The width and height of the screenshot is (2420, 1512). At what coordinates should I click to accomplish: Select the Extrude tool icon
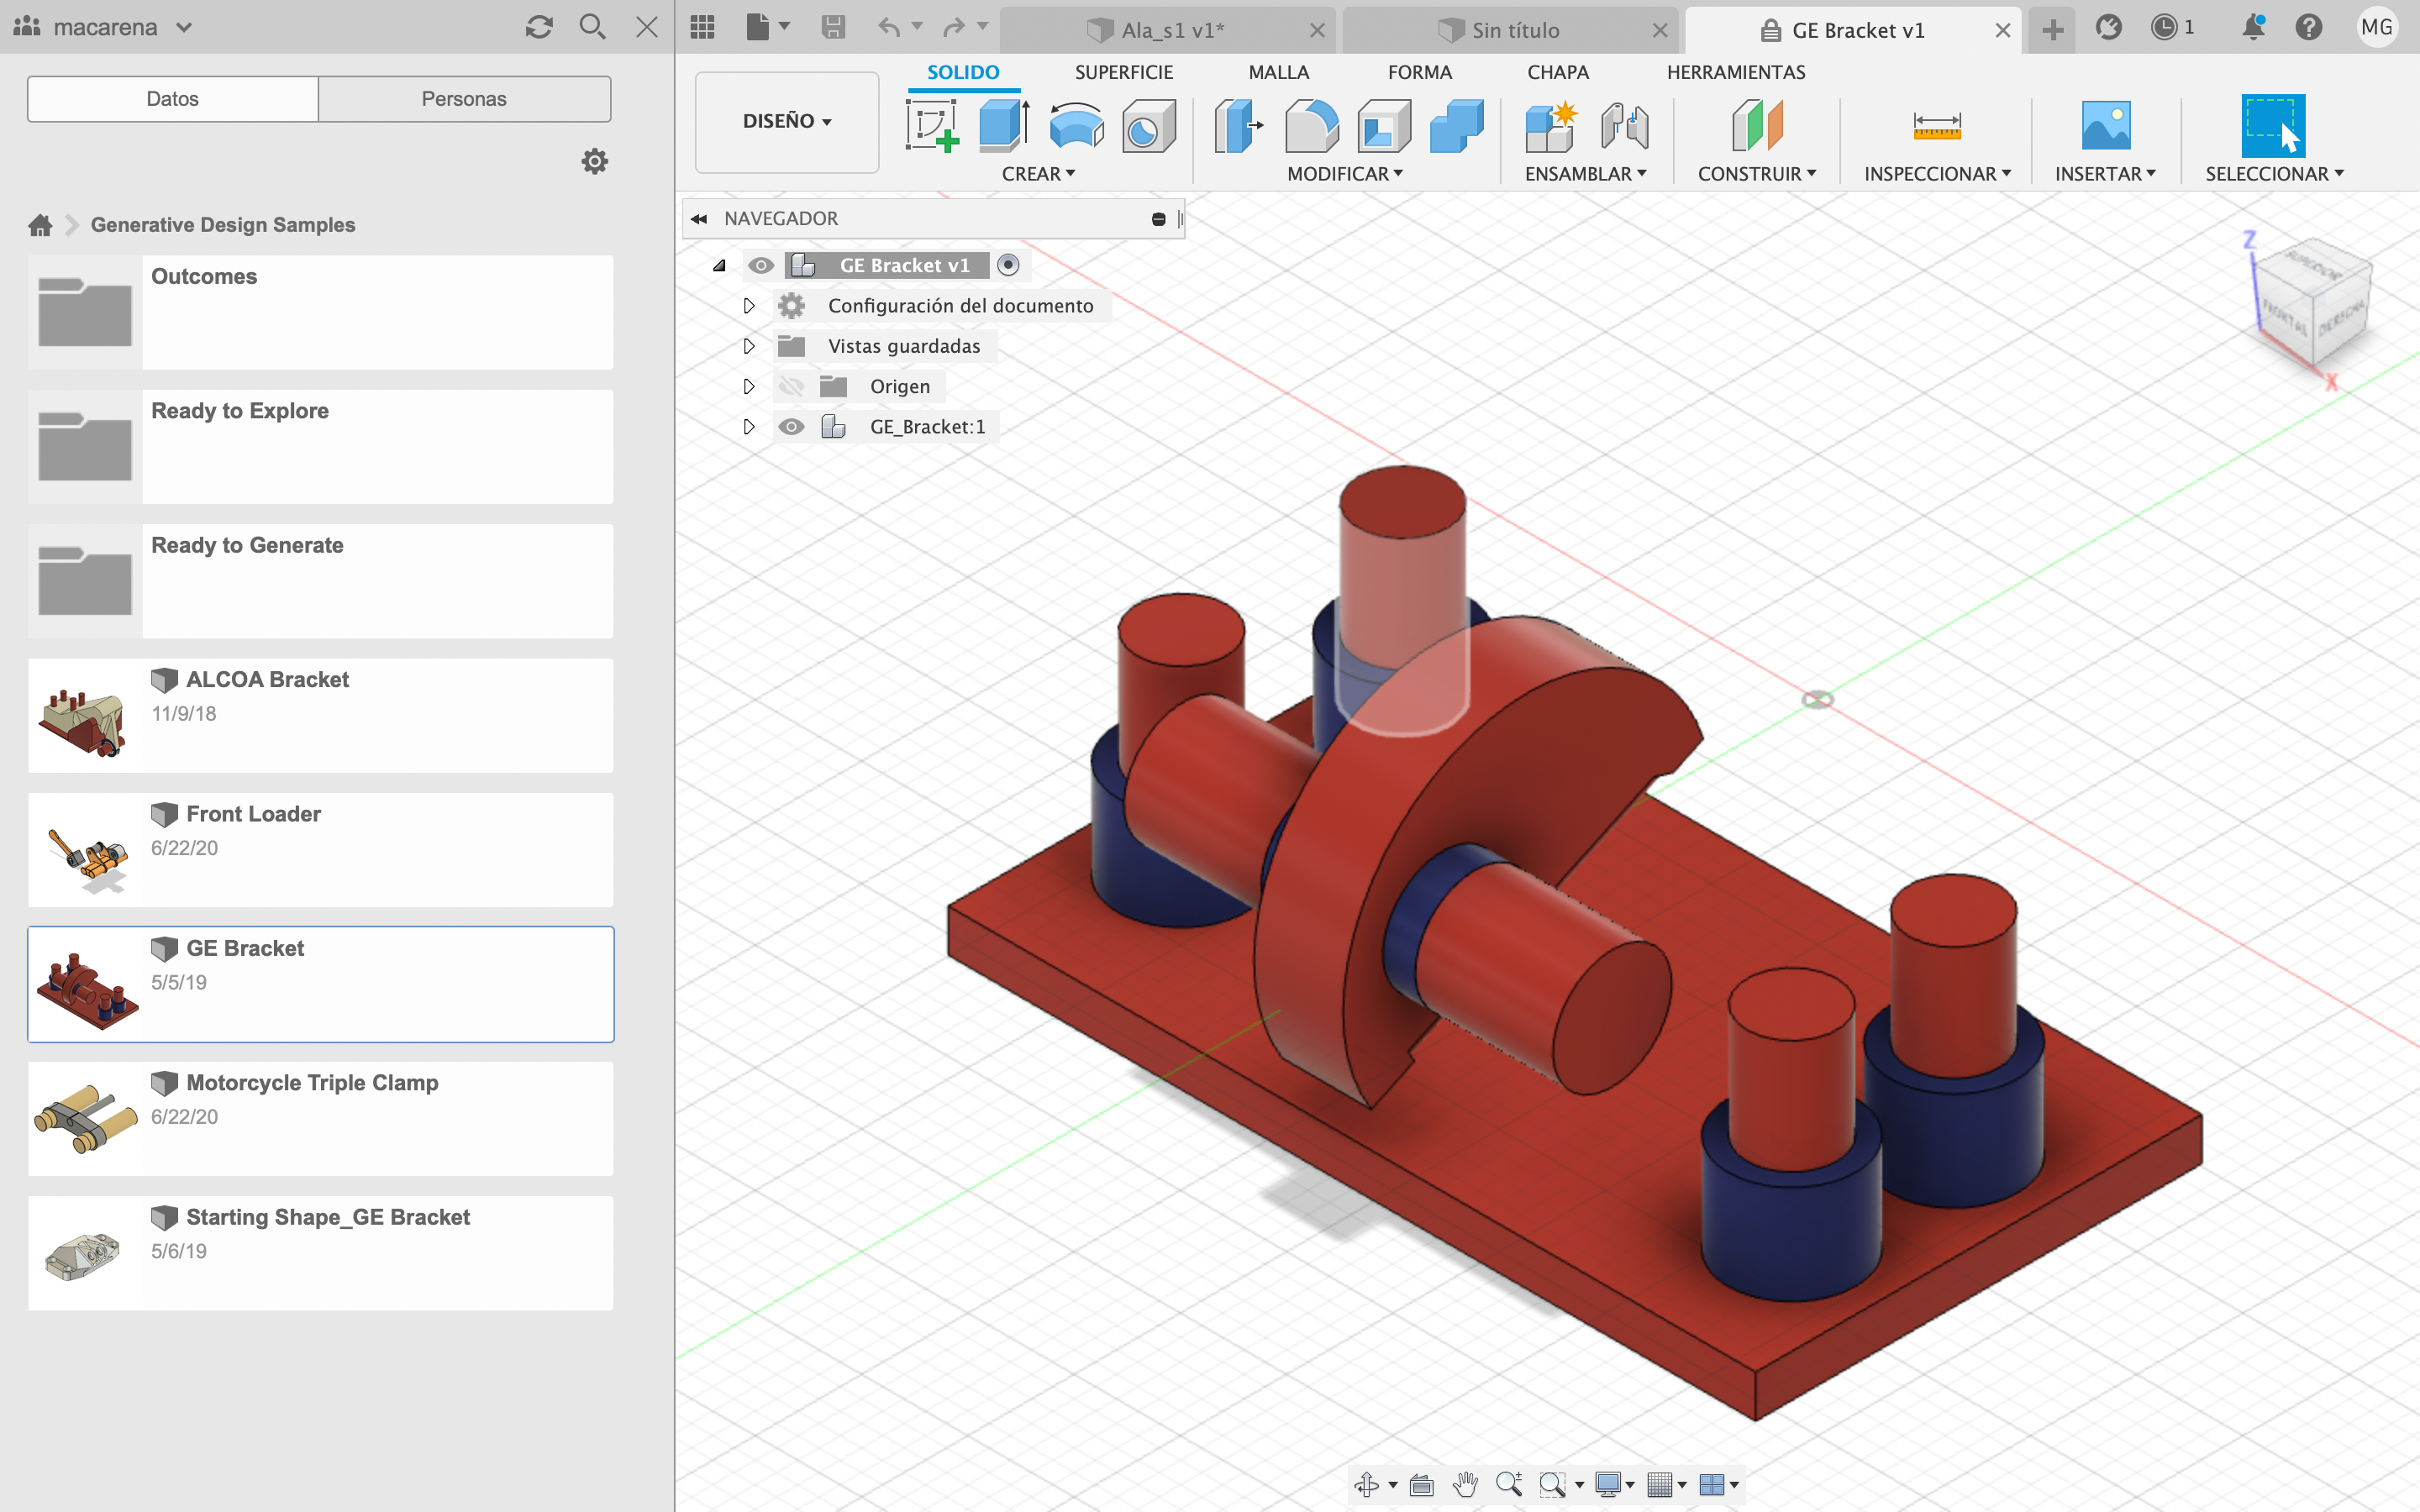(x=1004, y=126)
